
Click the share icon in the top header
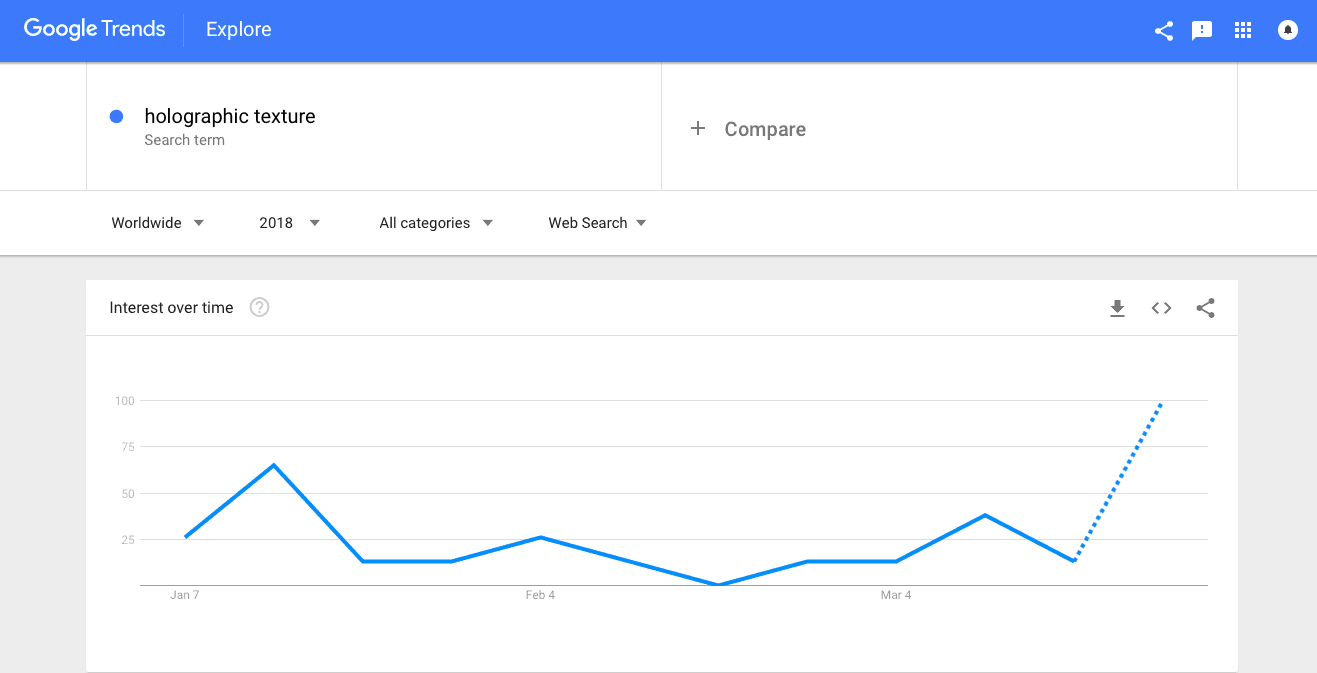click(x=1163, y=31)
